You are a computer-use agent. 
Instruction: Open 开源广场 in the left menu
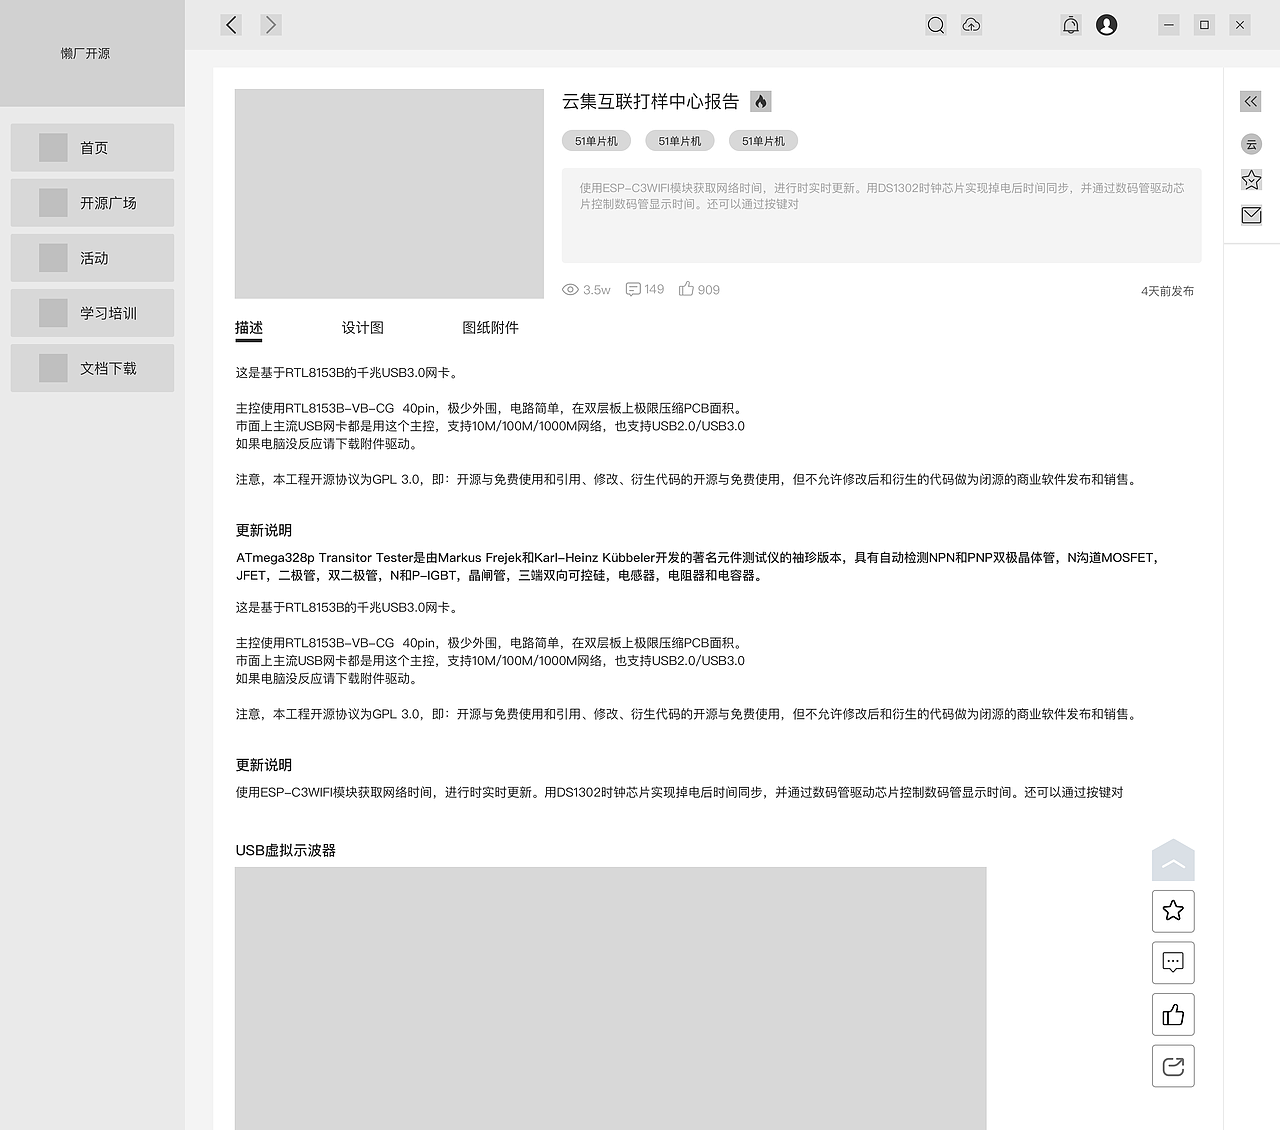pos(92,202)
